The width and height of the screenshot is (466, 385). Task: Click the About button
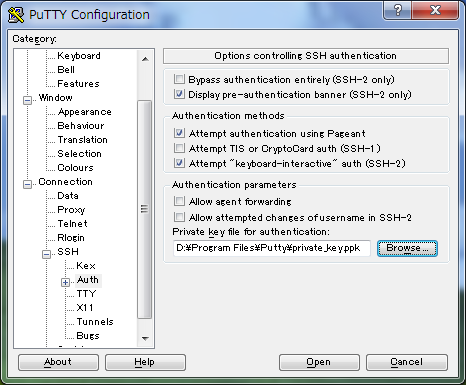pos(58,362)
